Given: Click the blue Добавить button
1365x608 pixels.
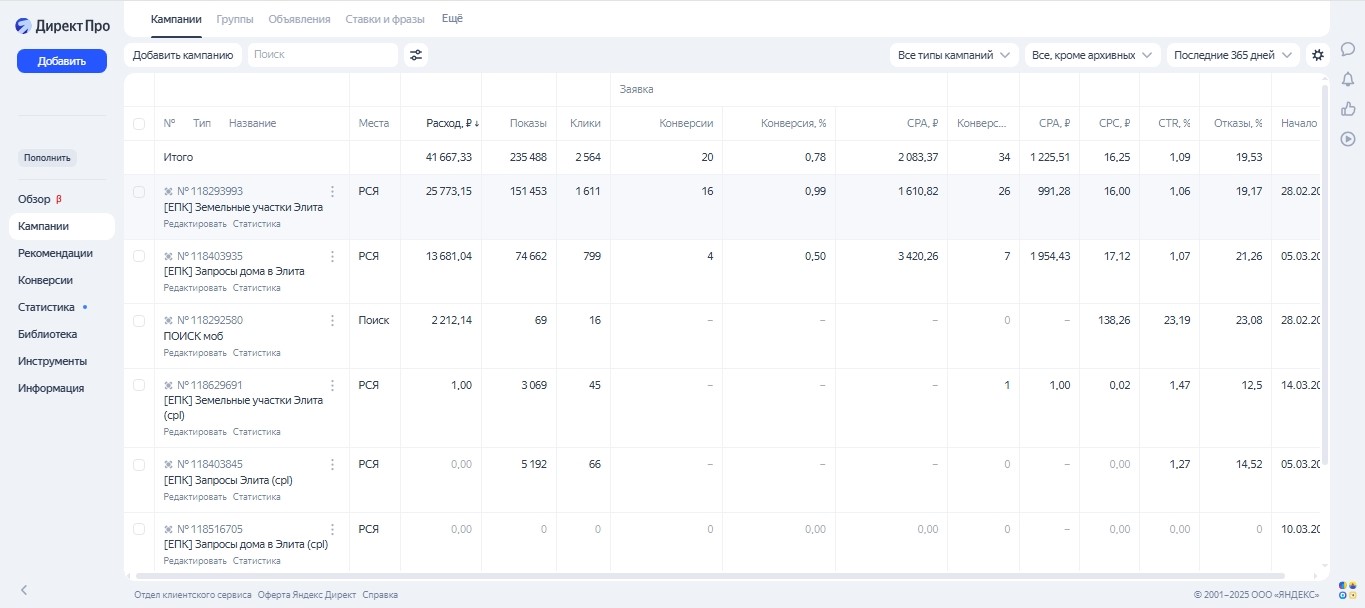Looking at the screenshot, I should tap(62, 61).
